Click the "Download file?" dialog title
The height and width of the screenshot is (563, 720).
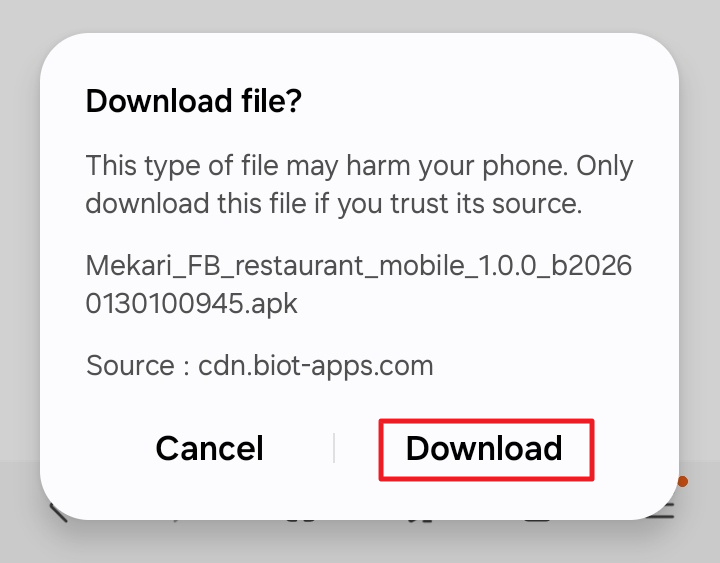pyautogui.click(x=194, y=101)
